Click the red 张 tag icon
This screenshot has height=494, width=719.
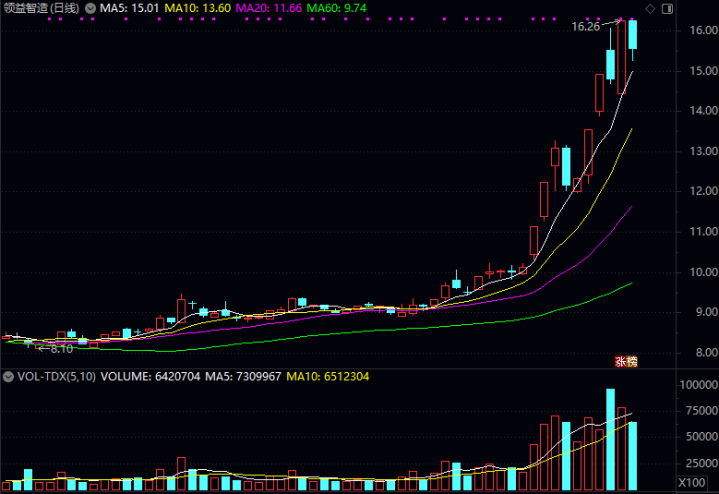[619, 360]
